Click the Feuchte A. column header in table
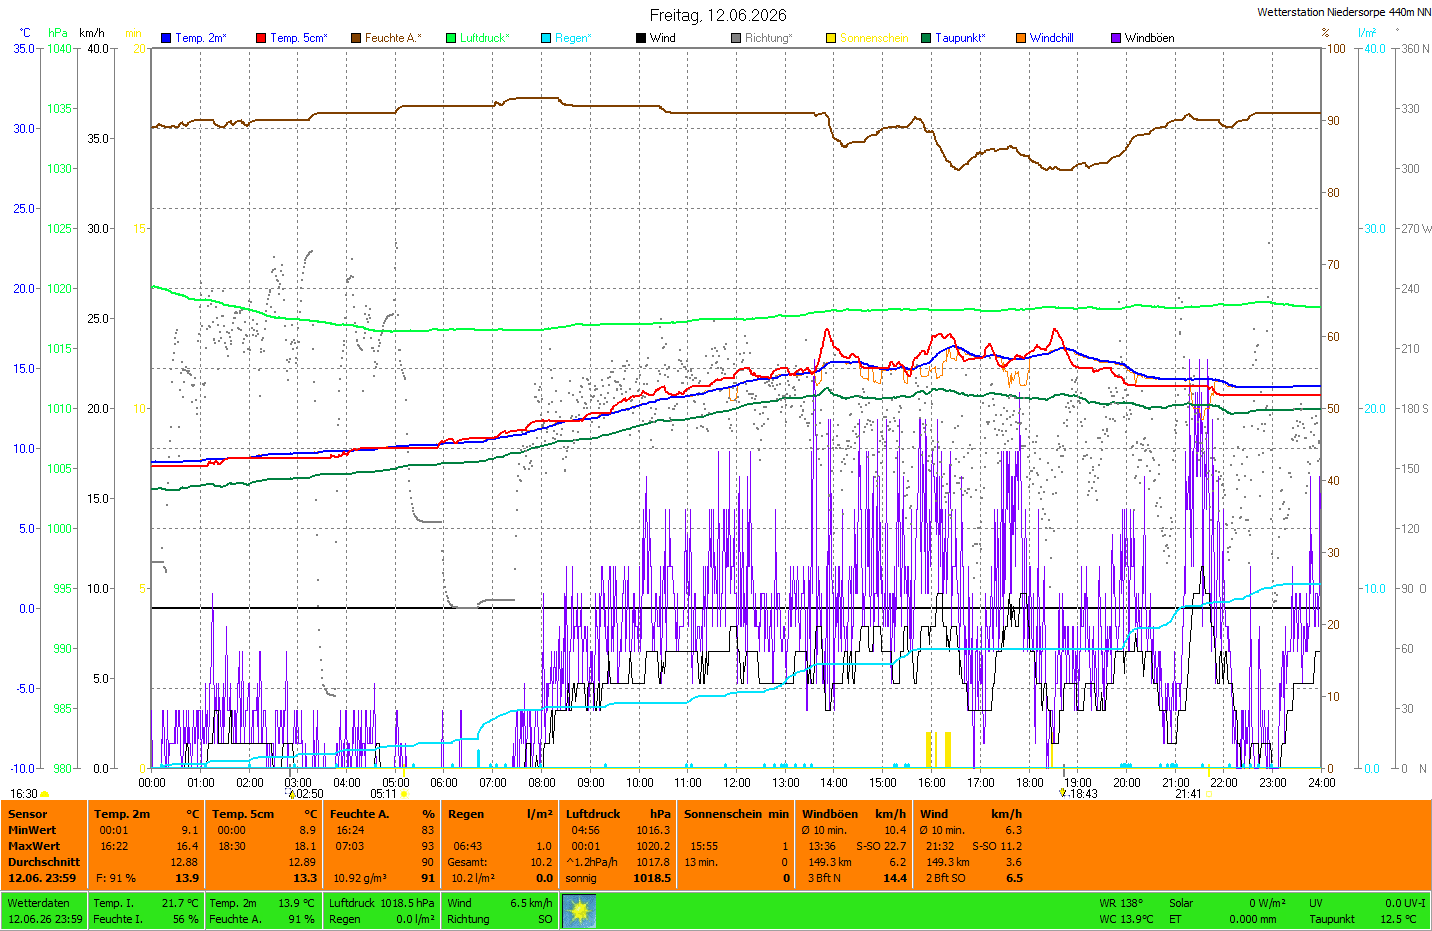This screenshot has width=1432, height=931. 359,814
